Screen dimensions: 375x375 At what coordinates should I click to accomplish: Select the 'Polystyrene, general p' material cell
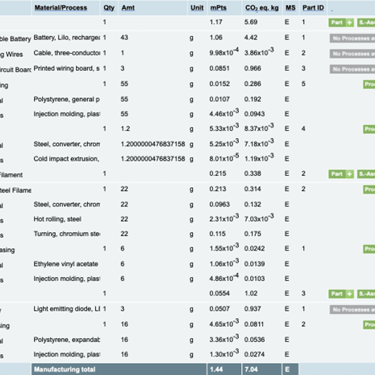point(67,99)
